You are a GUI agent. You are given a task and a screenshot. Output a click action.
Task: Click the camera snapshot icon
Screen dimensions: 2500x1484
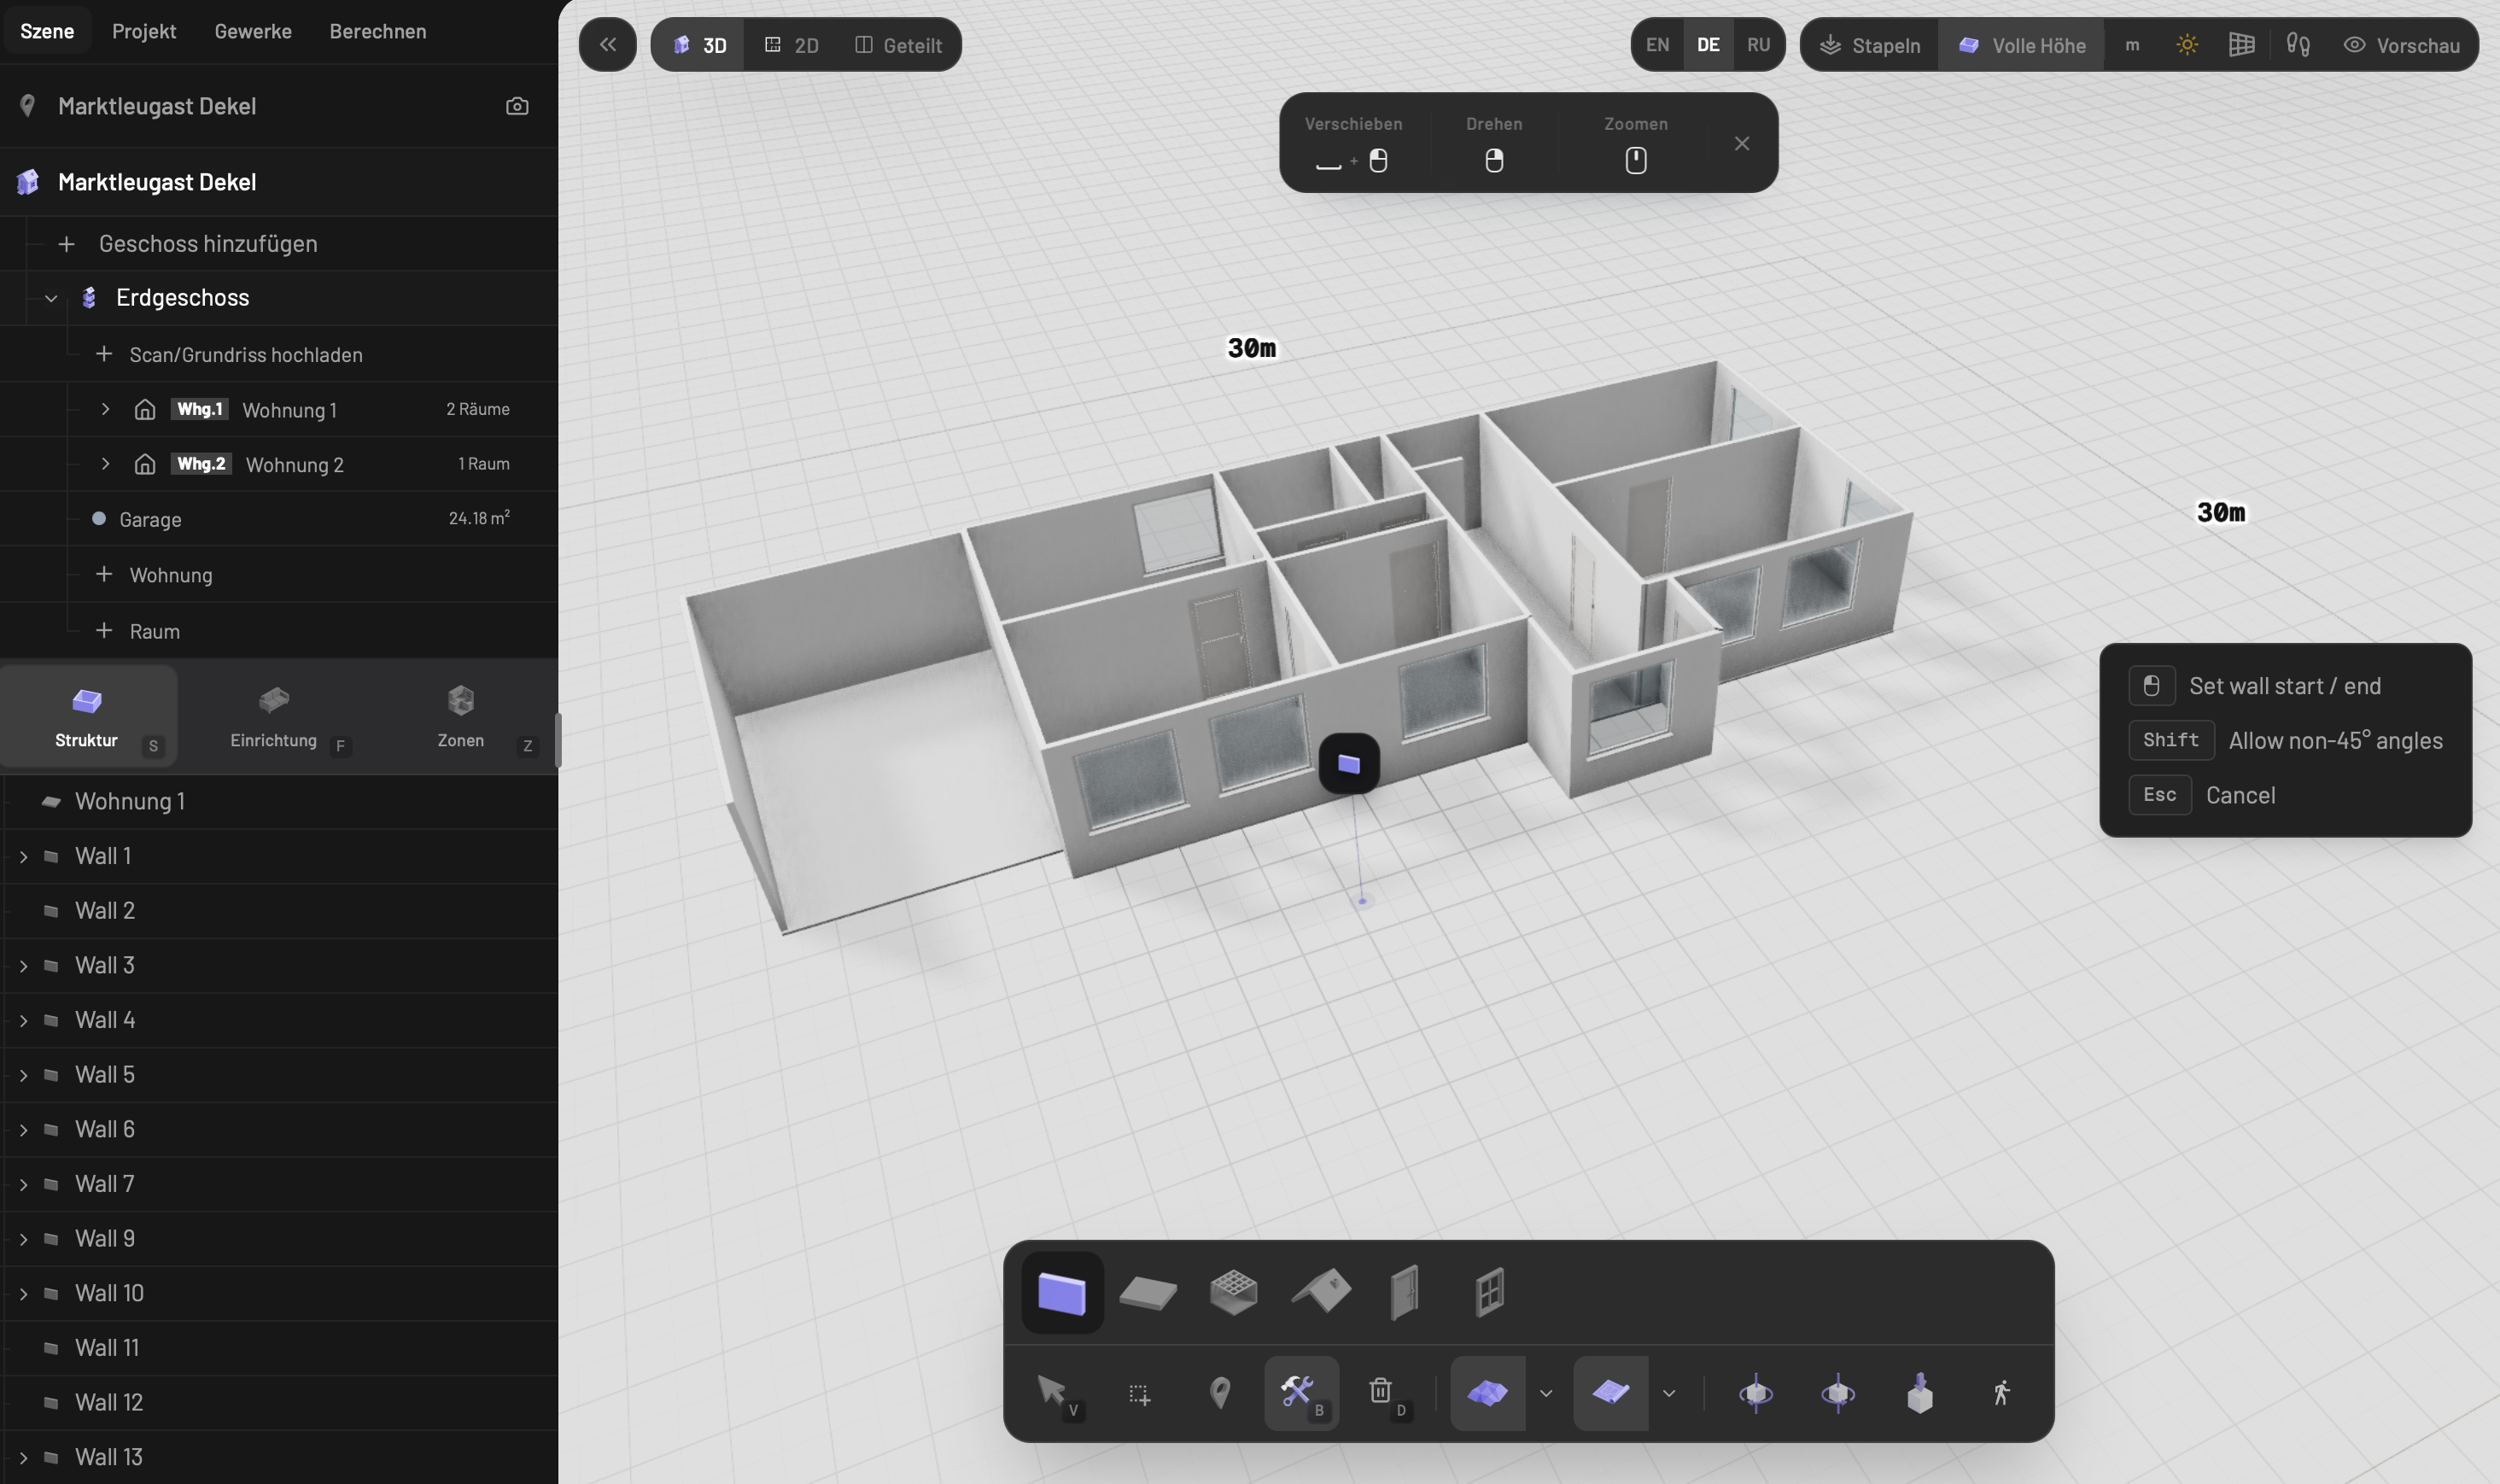point(517,106)
